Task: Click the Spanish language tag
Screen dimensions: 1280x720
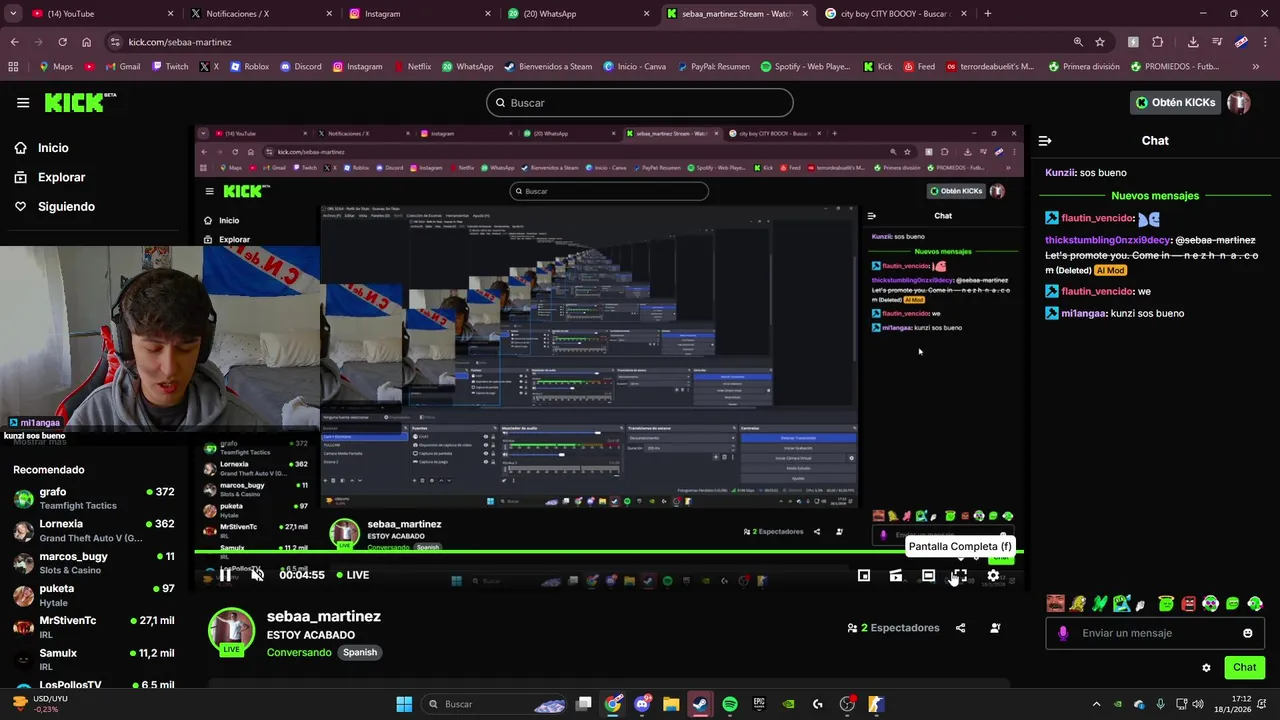Action: click(x=360, y=652)
